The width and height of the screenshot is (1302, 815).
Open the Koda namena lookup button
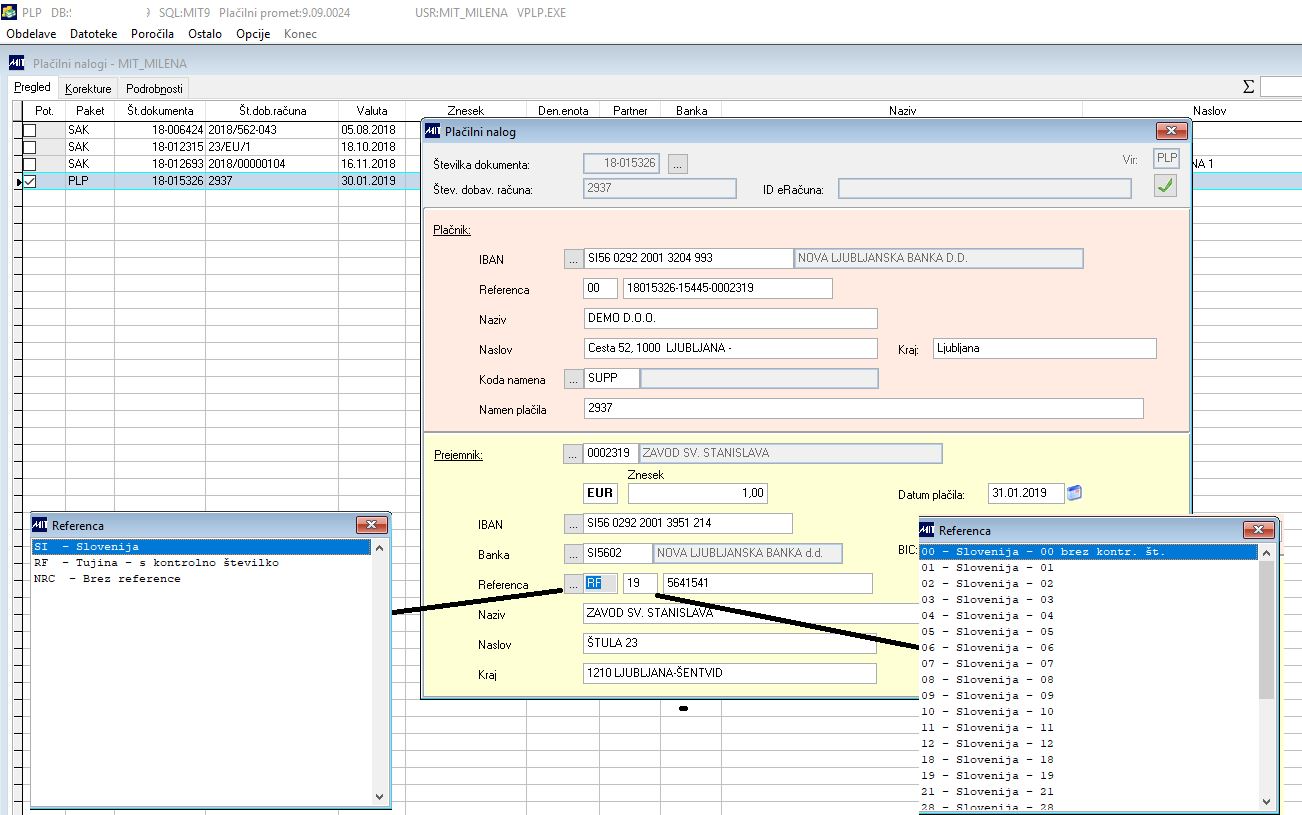[x=573, y=379]
